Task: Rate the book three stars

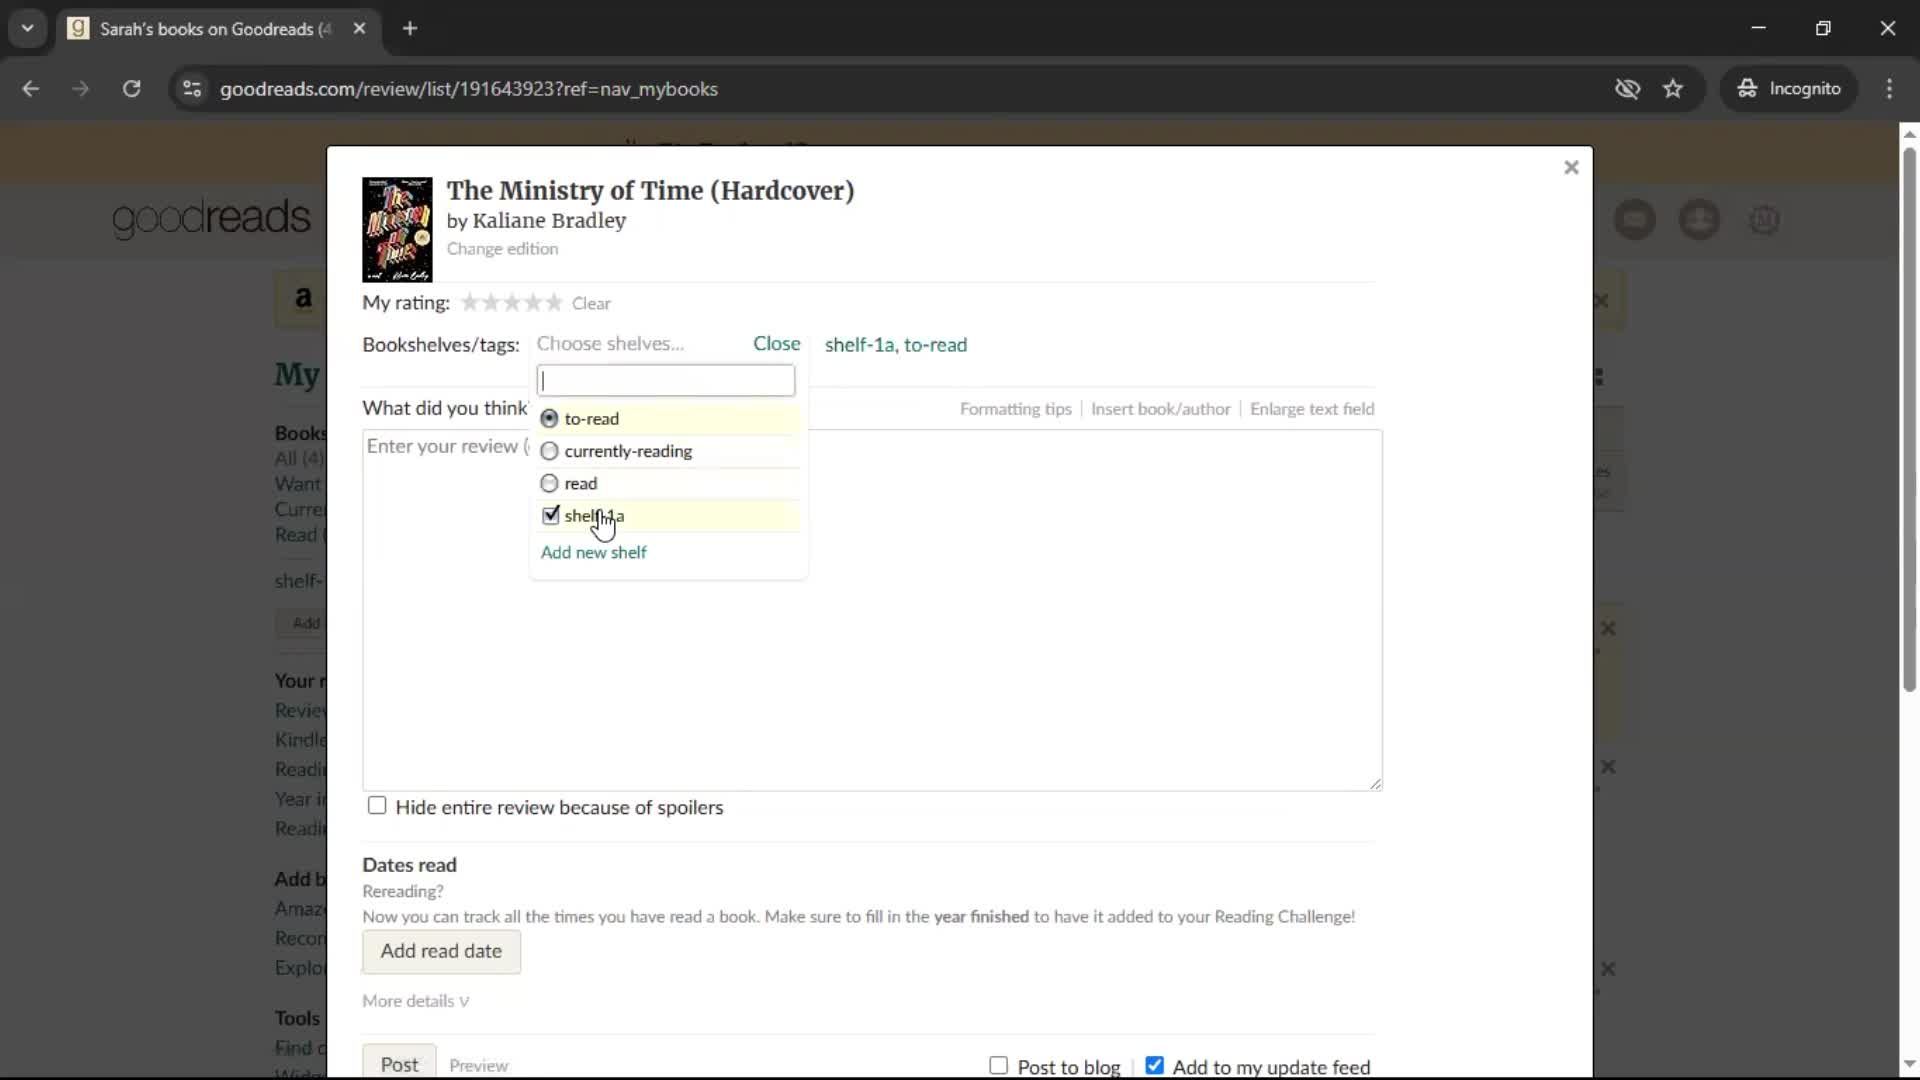Action: pos(511,303)
